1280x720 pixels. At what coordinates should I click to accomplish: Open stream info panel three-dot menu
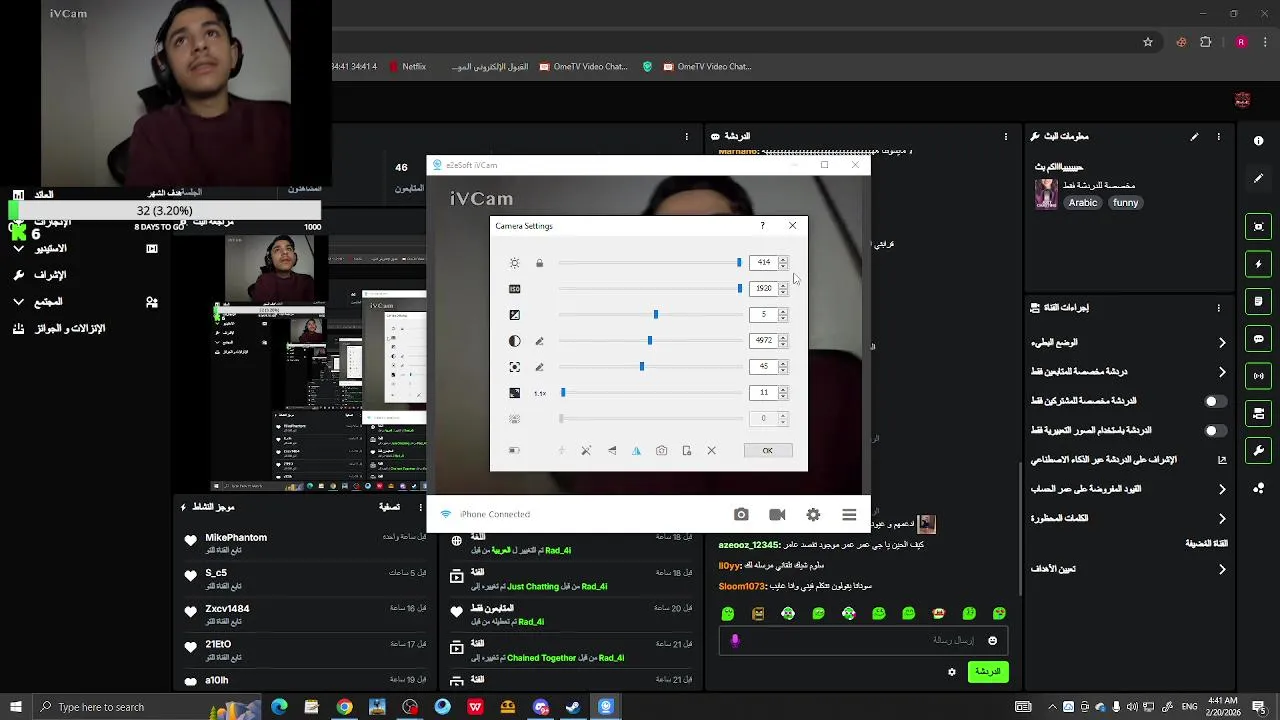[x=1218, y=137]
